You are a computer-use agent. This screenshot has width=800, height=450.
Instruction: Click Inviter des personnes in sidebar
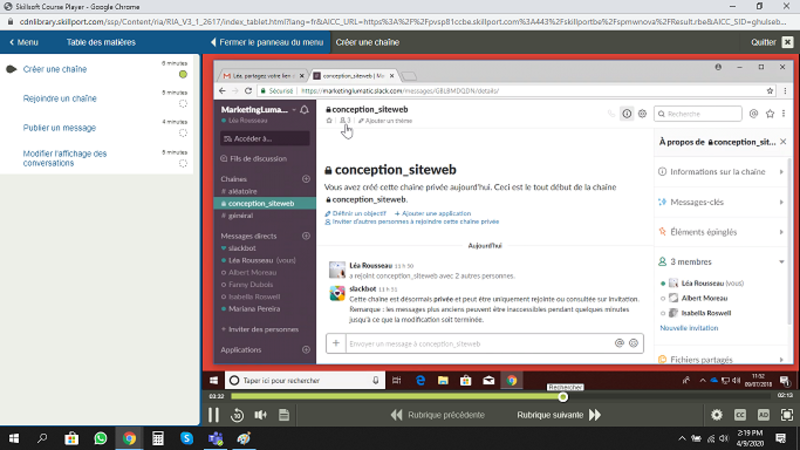(260, 330)
